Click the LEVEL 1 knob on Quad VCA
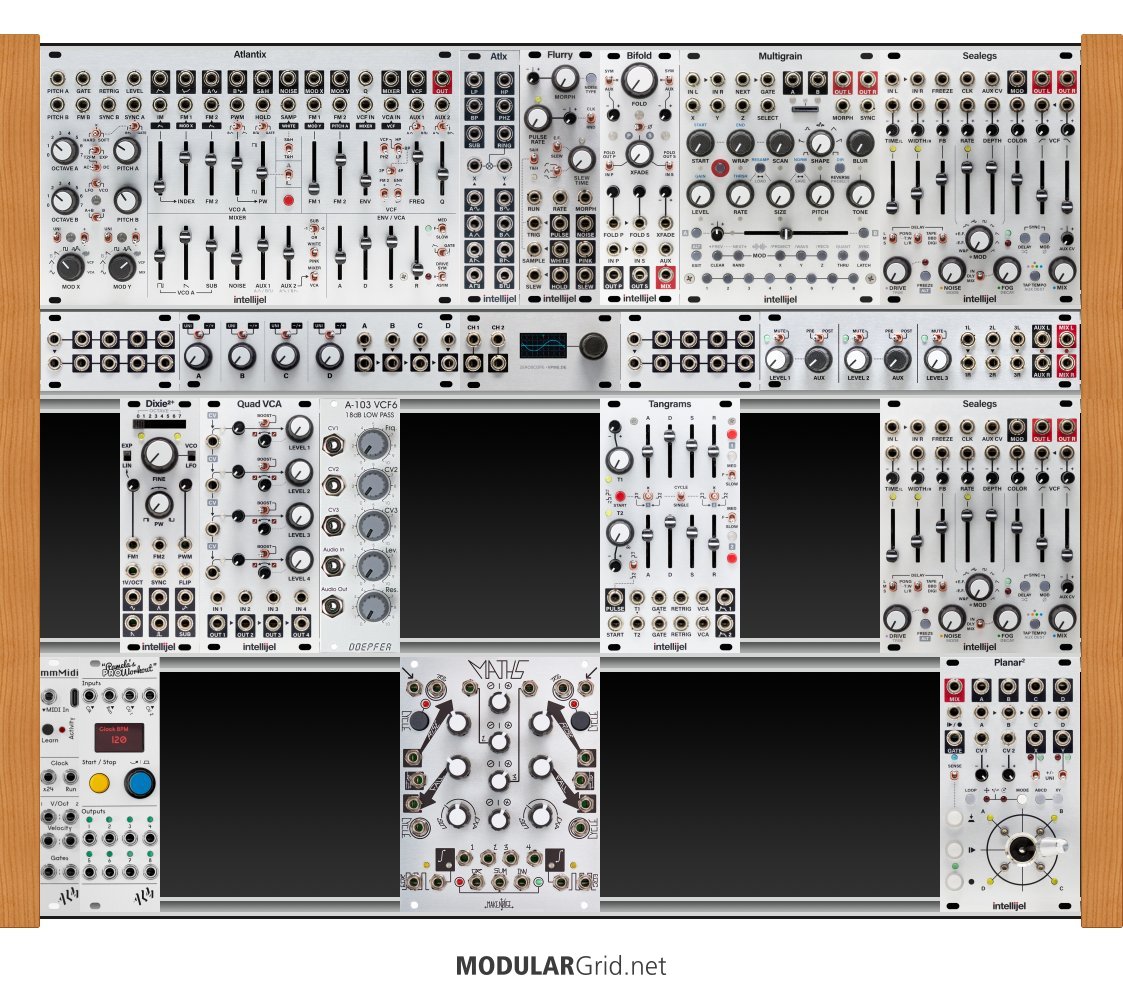Image resolution: width=1123 pixels, height=987 pixels. tap(299, 430)
